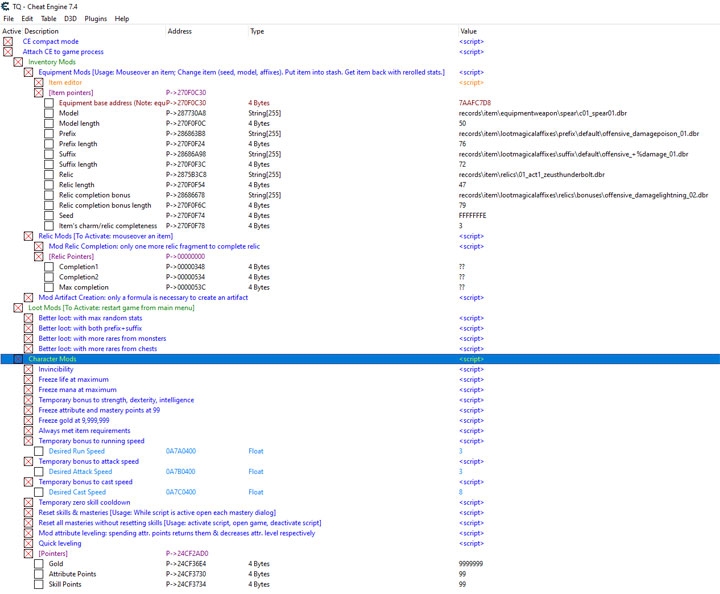Check the Seed entry checkbox
Viewport: 720px width, 594px height.
49,216
